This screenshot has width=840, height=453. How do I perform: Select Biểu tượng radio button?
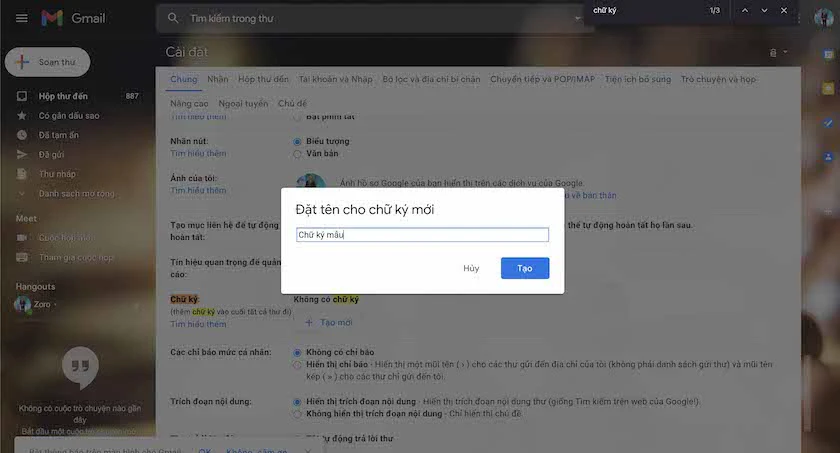(x=297, y=141)
